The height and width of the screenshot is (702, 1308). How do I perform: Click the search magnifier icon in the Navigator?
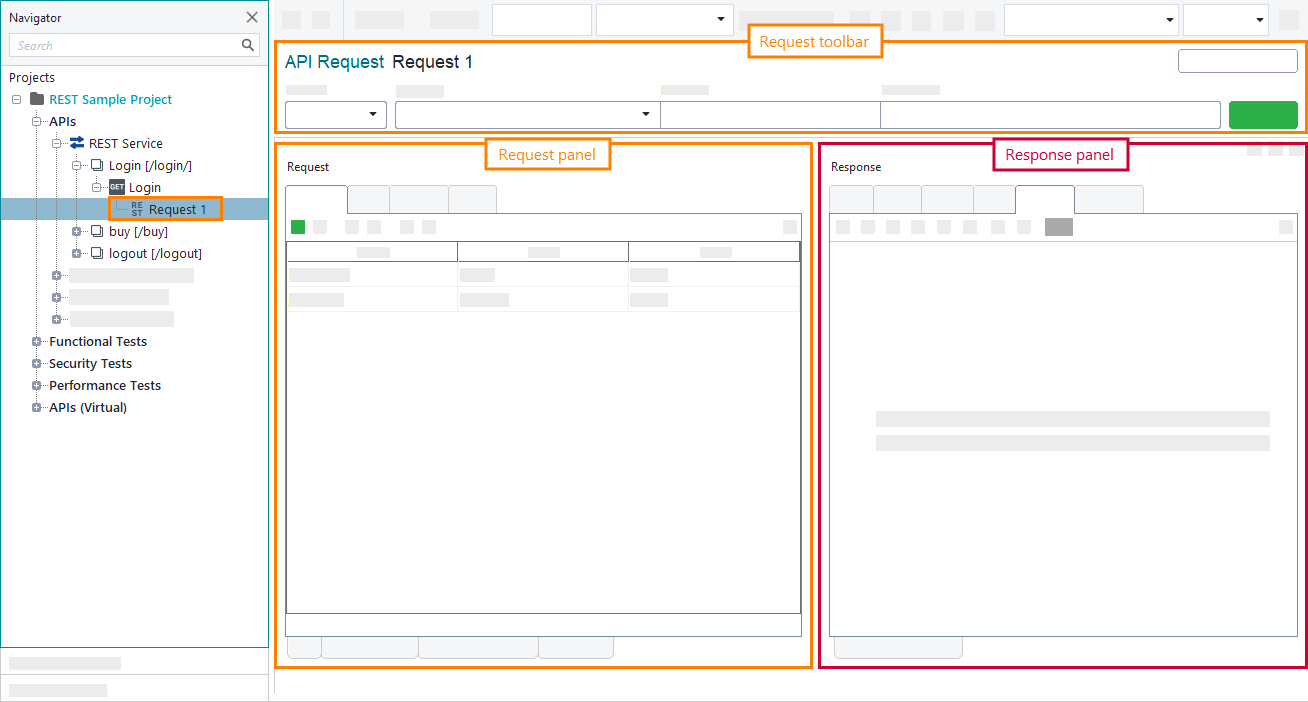[x=248, y=45]
